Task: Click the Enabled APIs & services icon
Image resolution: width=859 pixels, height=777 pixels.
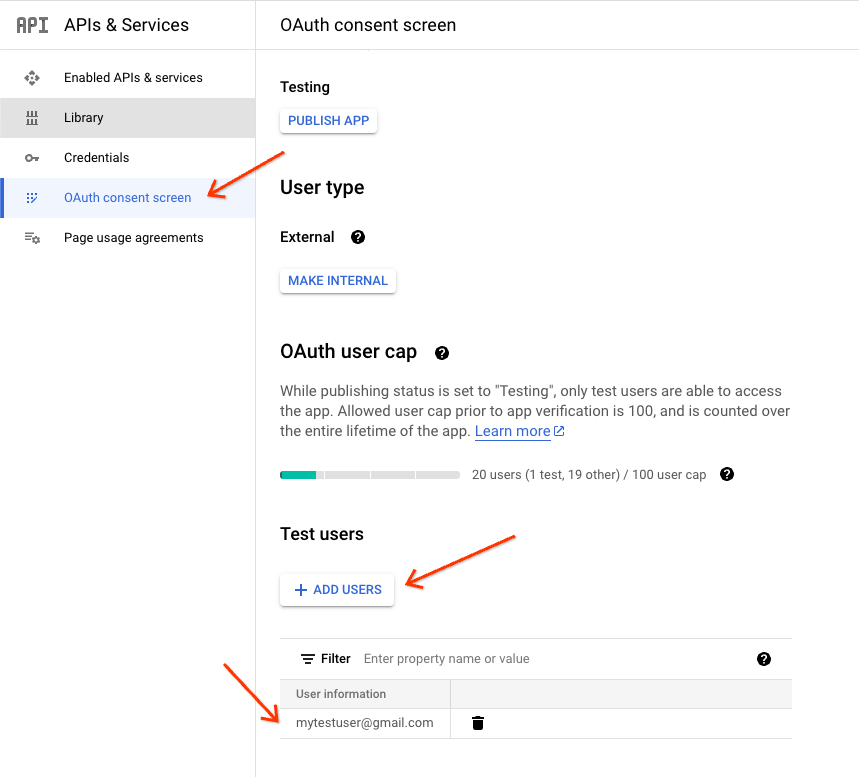Action: (32, 78)
